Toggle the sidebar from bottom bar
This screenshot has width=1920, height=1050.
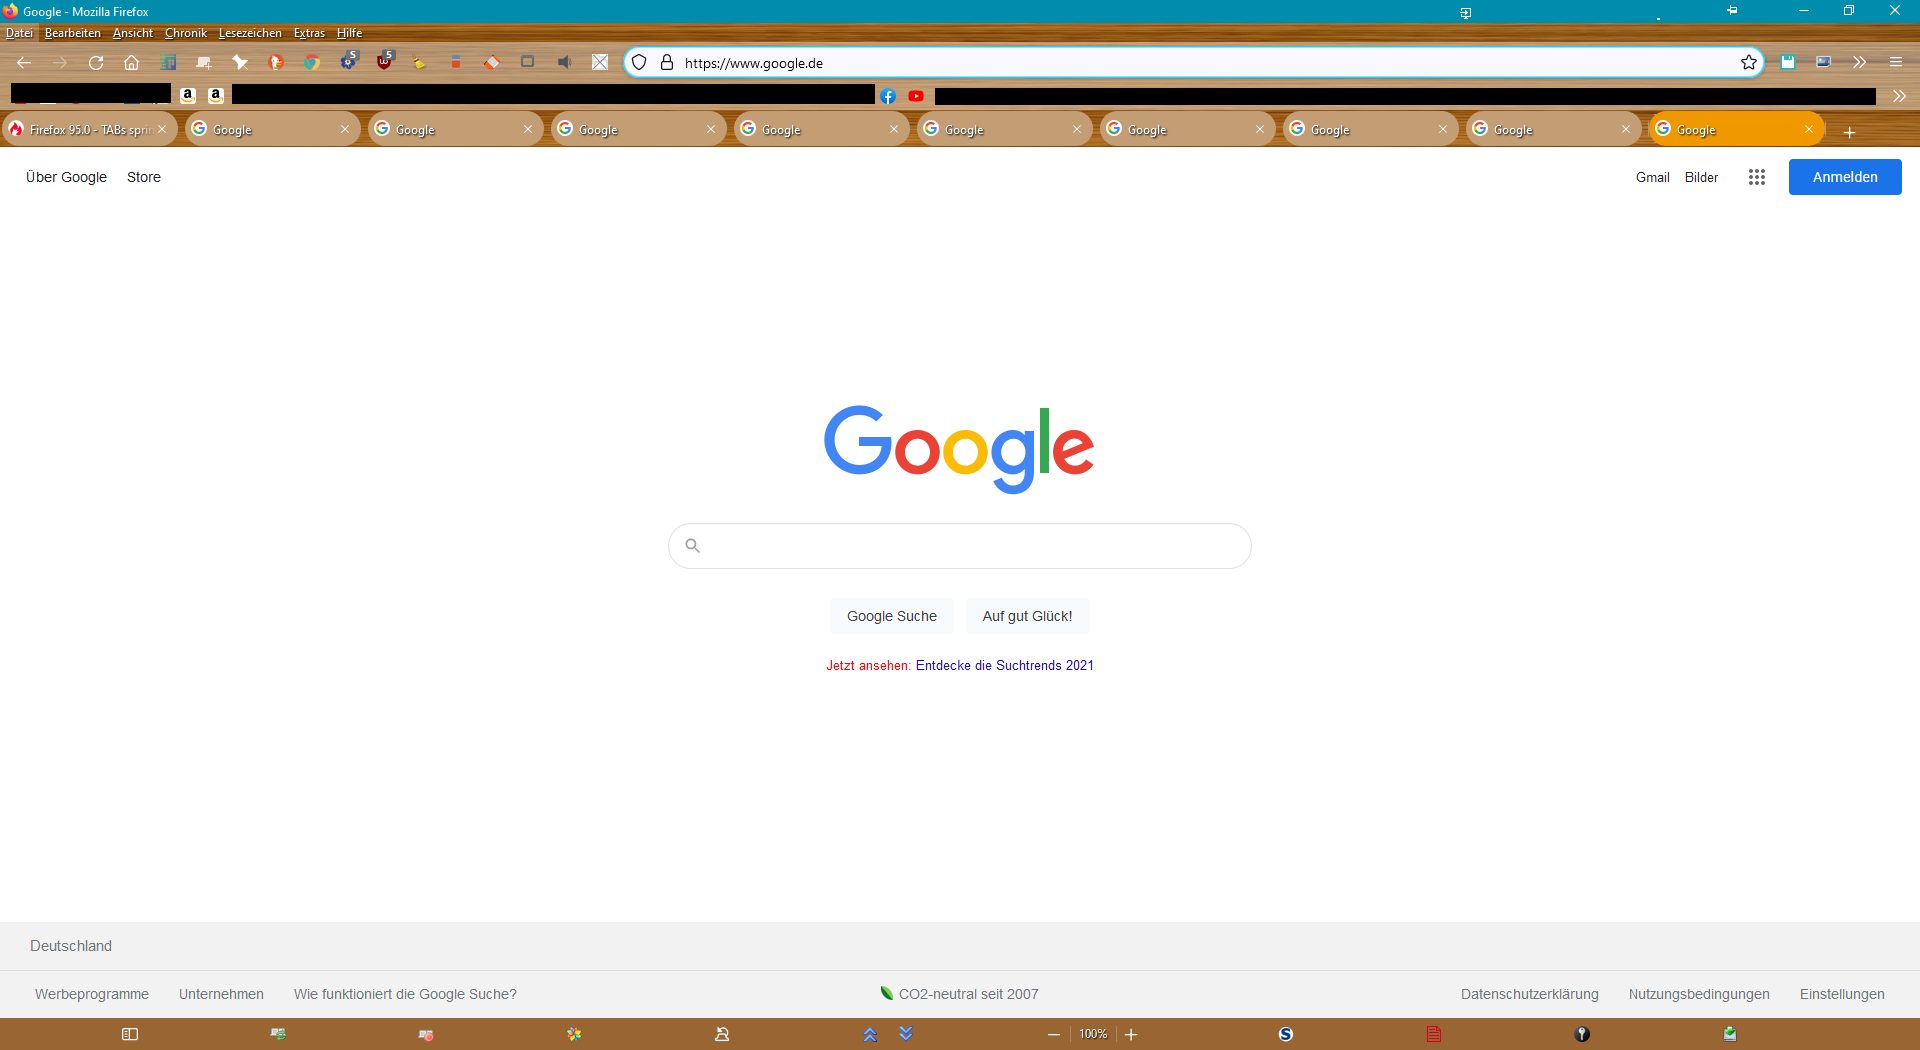(130, 1034)
